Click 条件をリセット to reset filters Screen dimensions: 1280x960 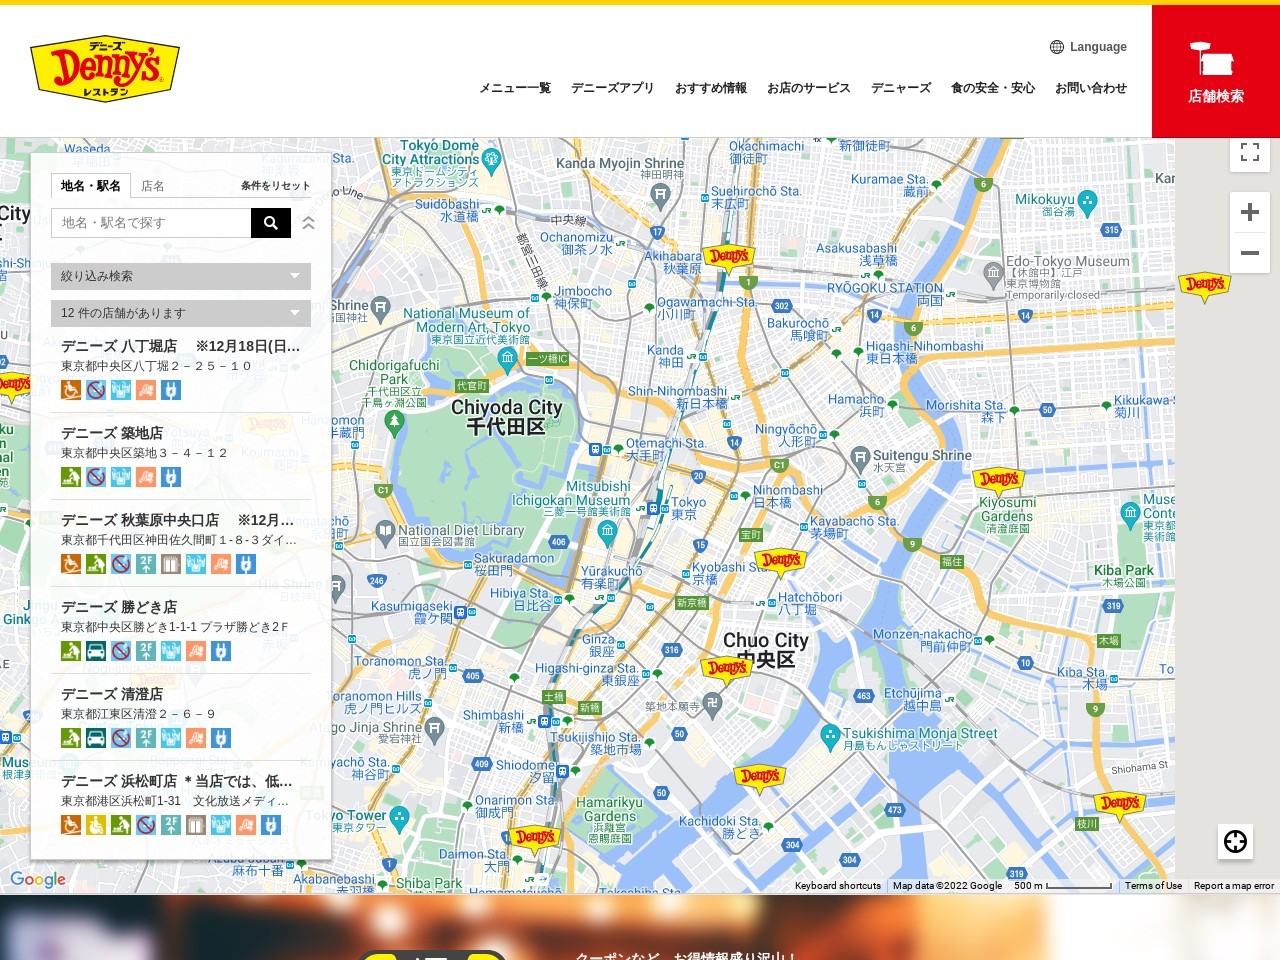[275, 186]
